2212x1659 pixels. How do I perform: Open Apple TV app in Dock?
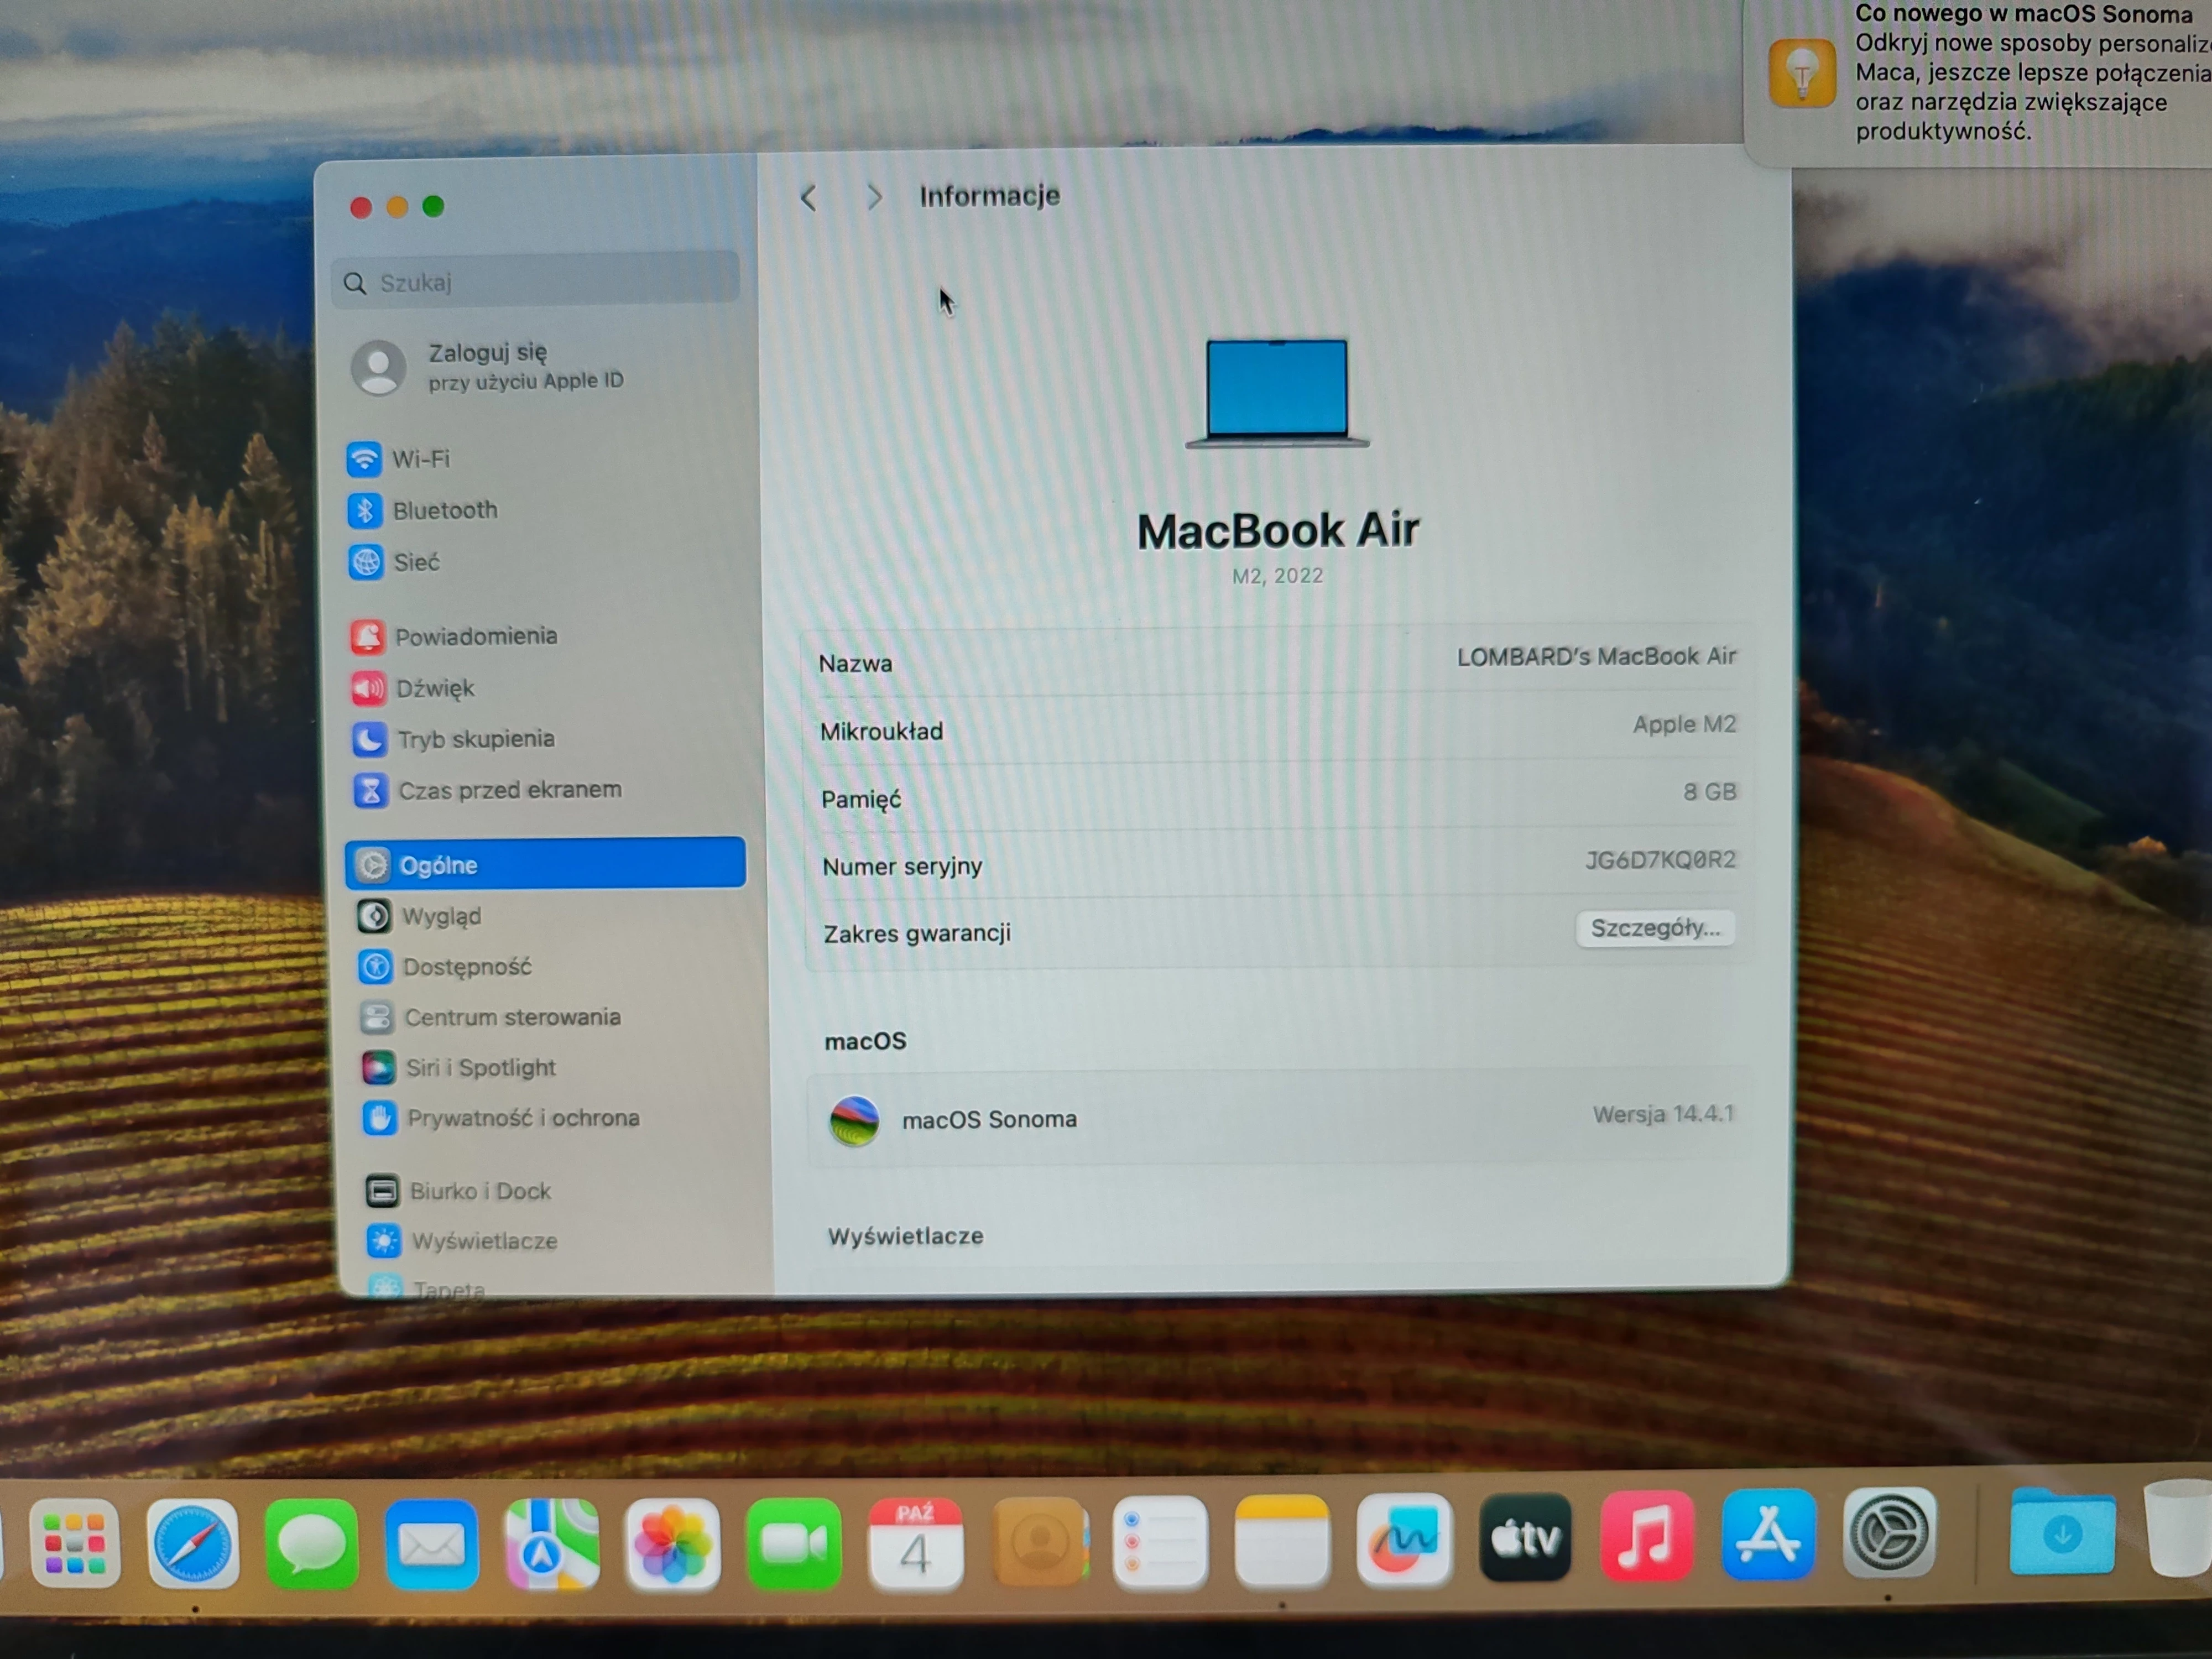point(1524,1538)
